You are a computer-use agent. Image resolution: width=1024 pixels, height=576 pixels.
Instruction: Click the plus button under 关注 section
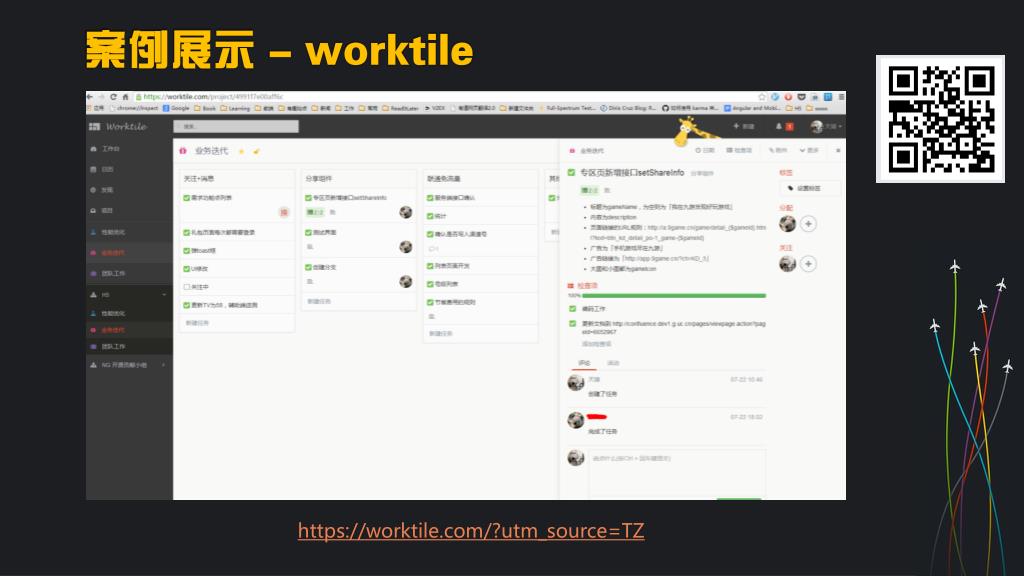coord(808,264)
